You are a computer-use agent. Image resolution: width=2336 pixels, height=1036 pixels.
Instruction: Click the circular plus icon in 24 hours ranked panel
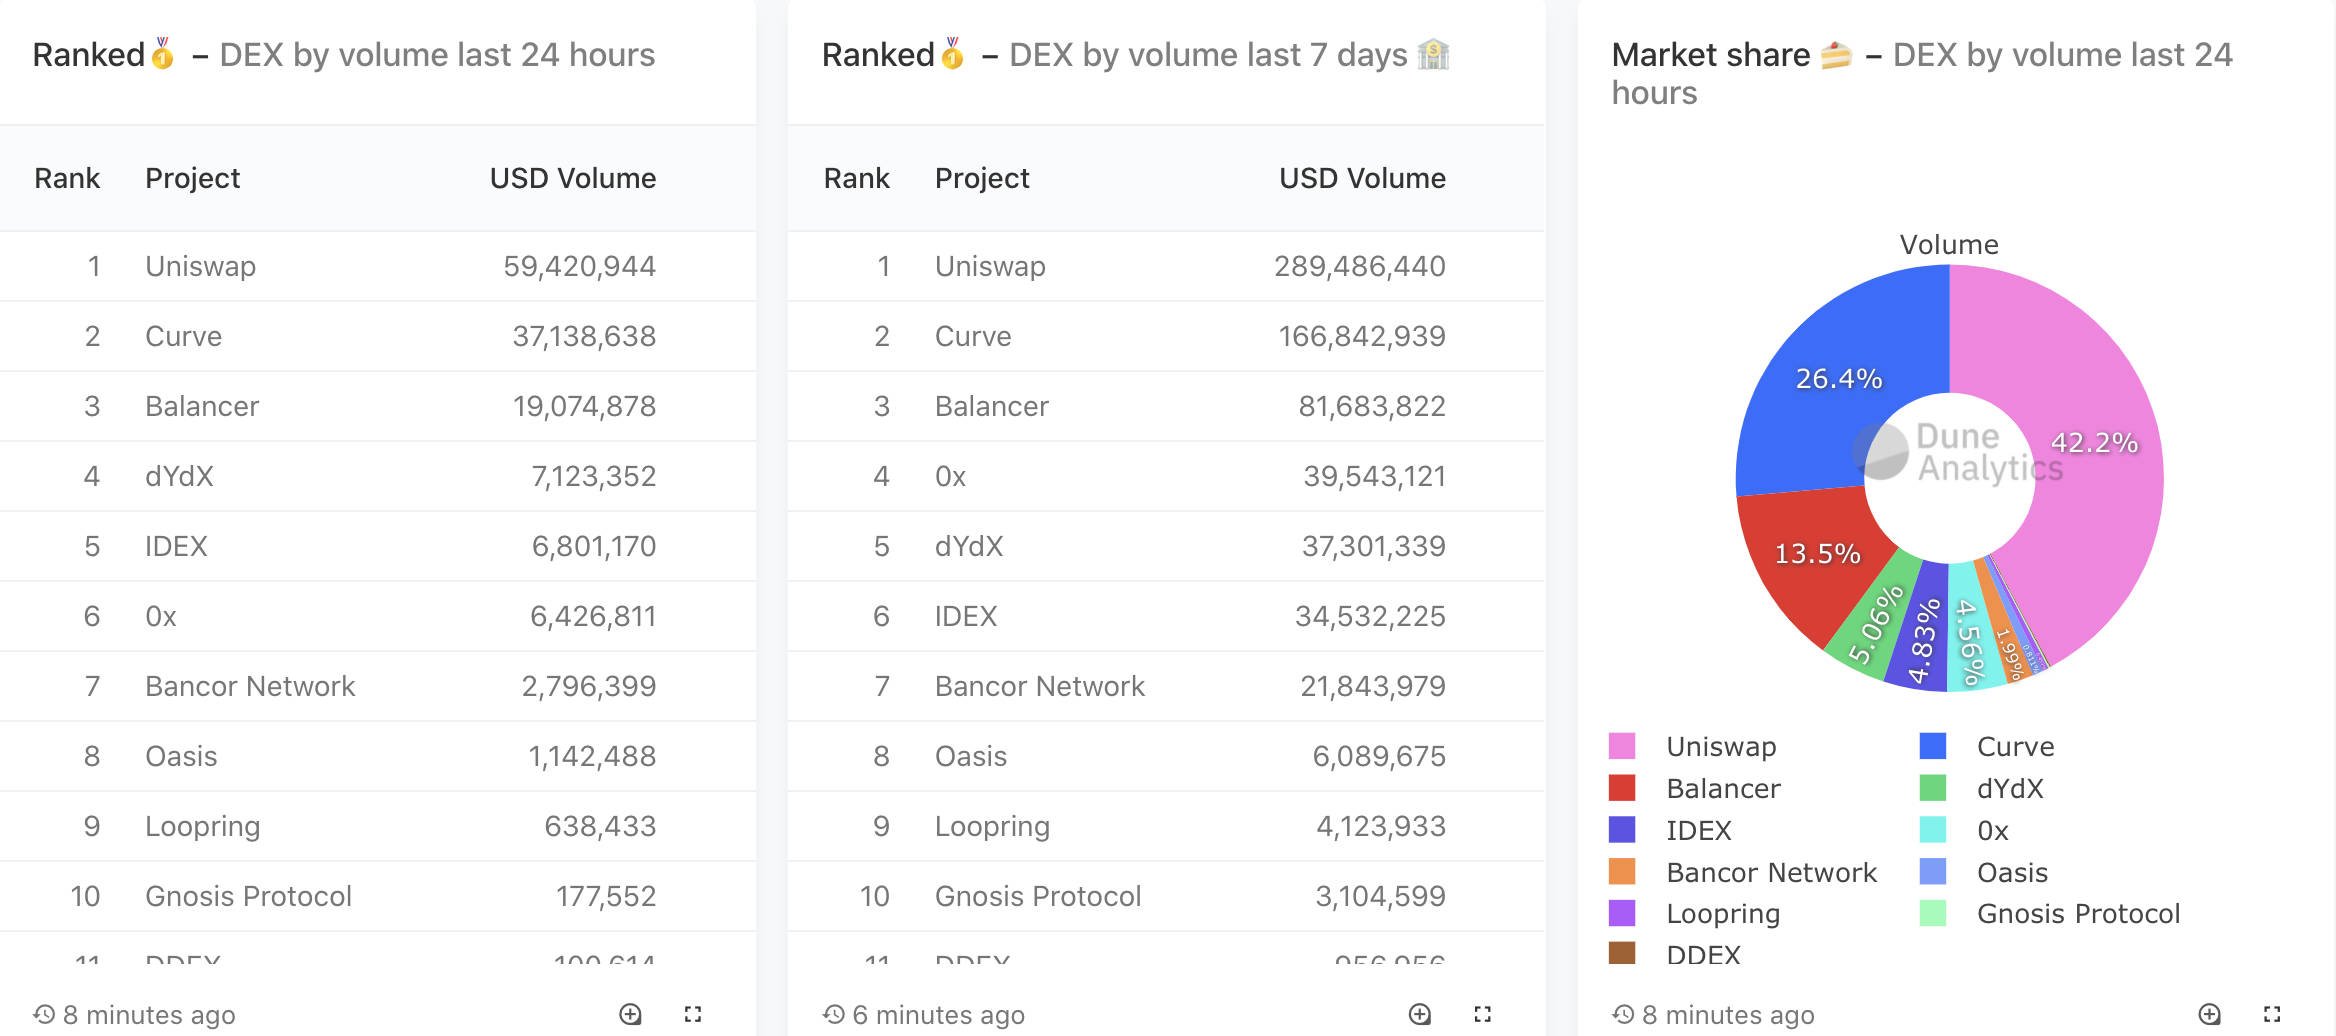point(630,1014)
